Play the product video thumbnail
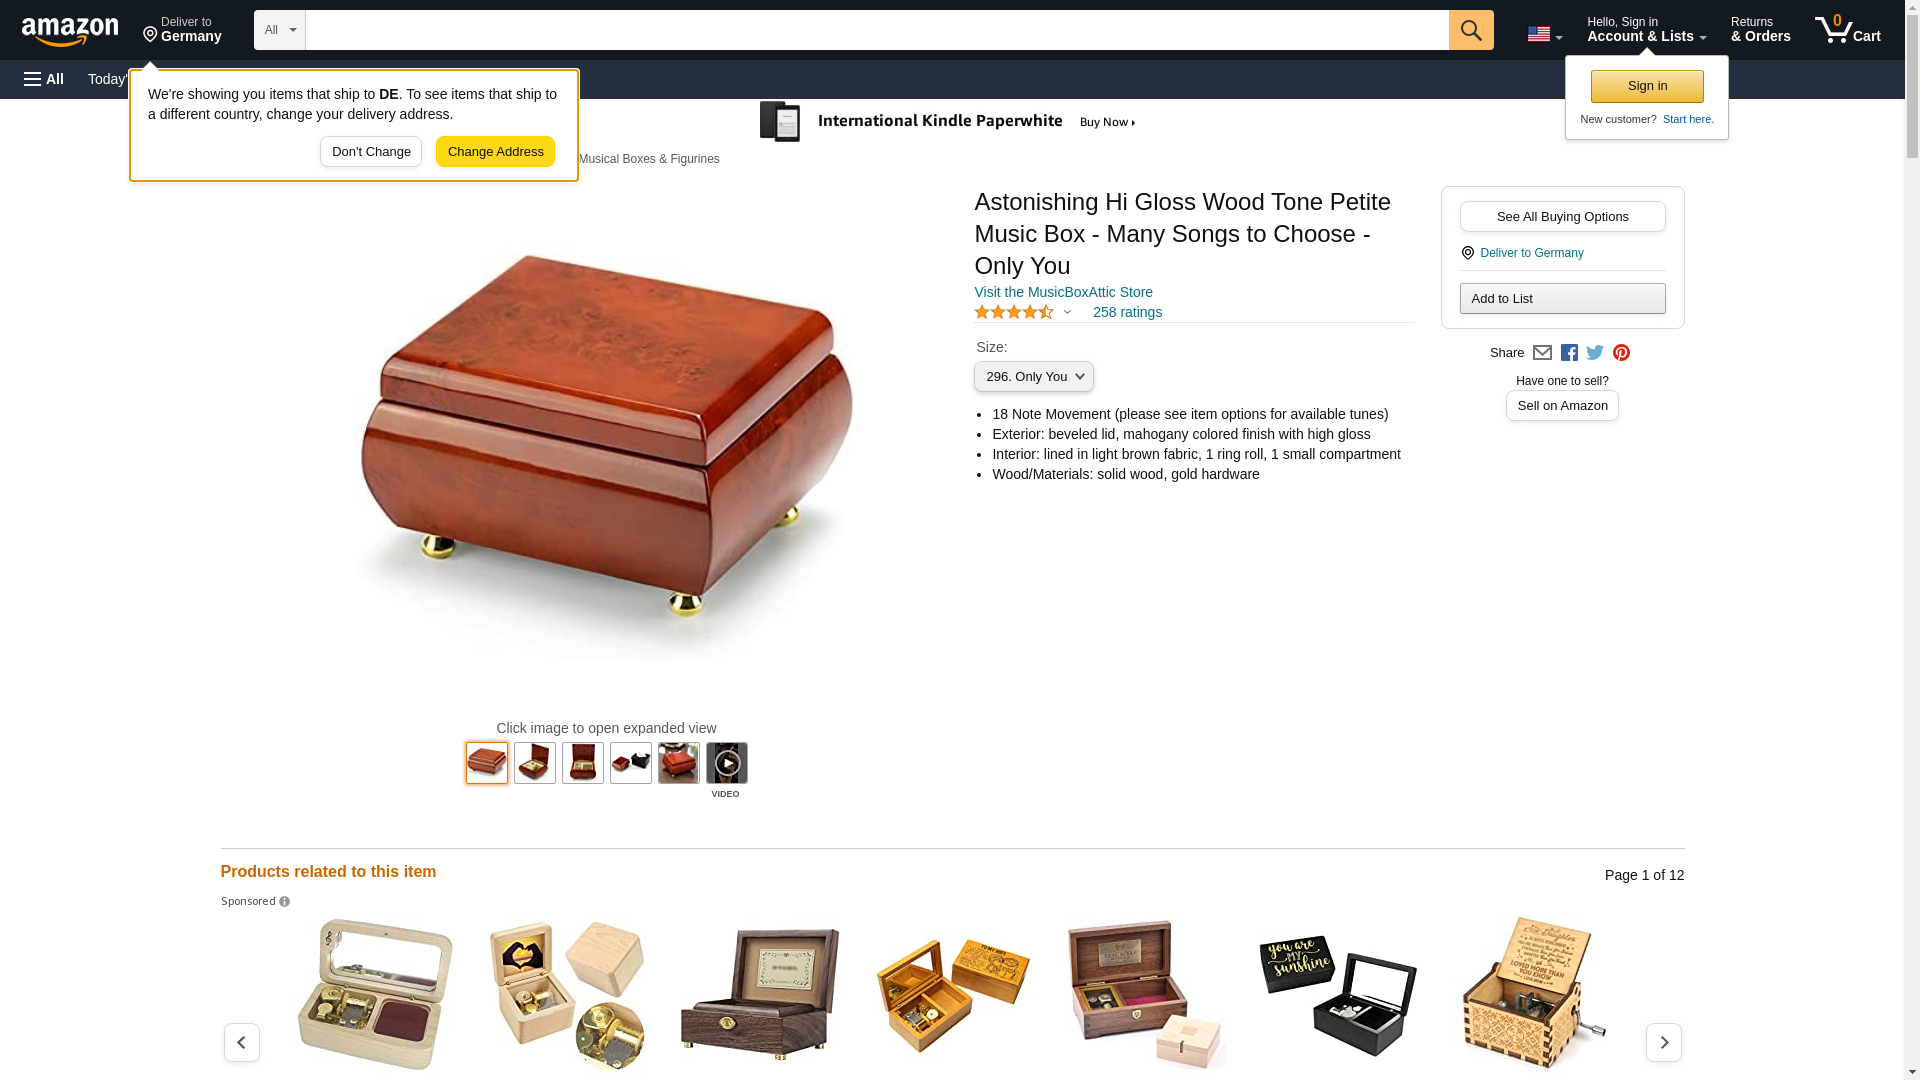The height and width of the screenshot is (1080, 1920). [x=726, y=763]
